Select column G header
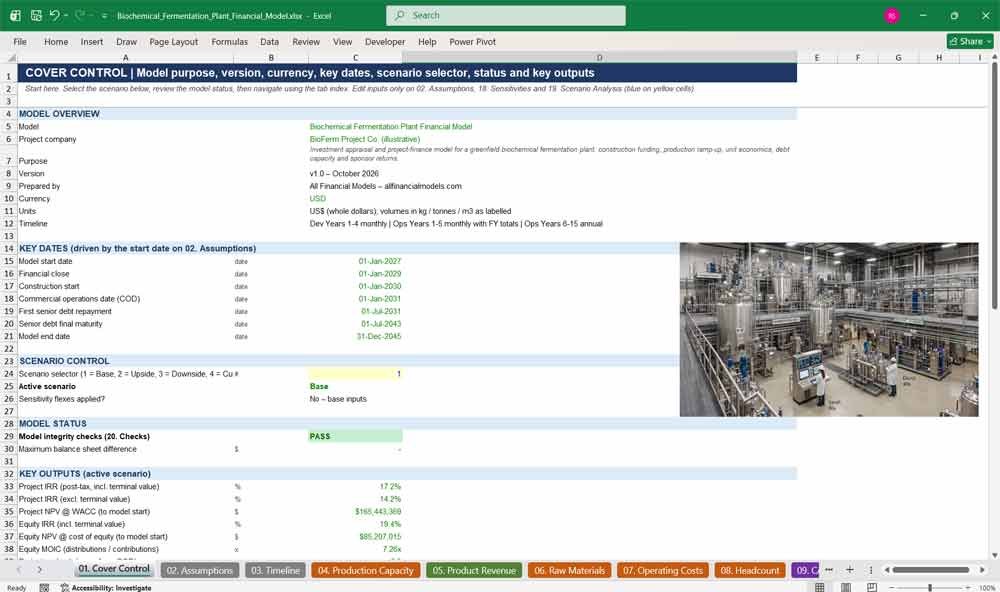This screenshot has height=592, width=1000. click(899, 57)
